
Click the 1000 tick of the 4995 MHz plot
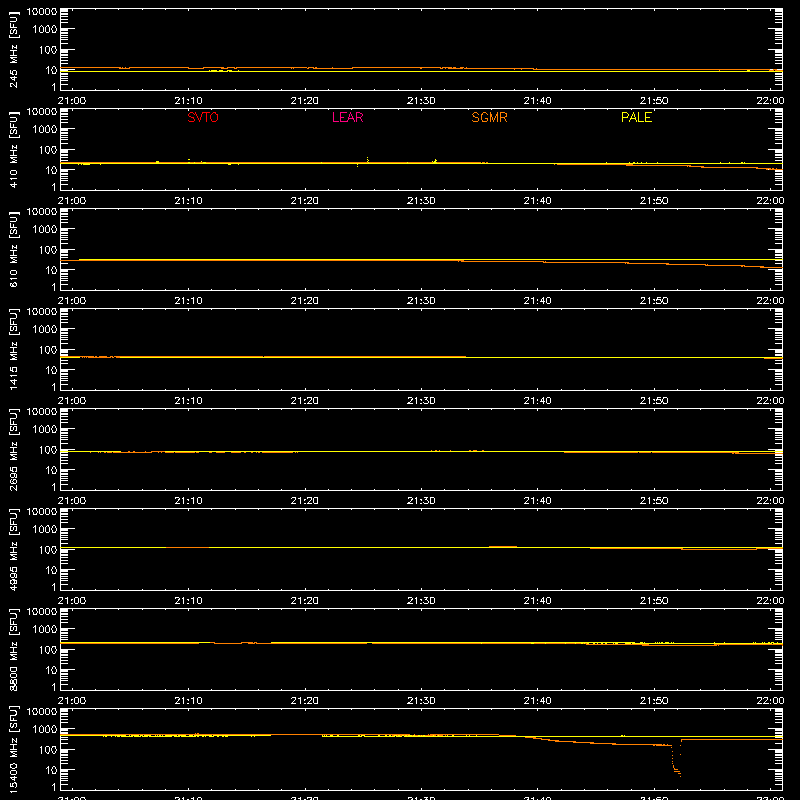click(45, 530)
